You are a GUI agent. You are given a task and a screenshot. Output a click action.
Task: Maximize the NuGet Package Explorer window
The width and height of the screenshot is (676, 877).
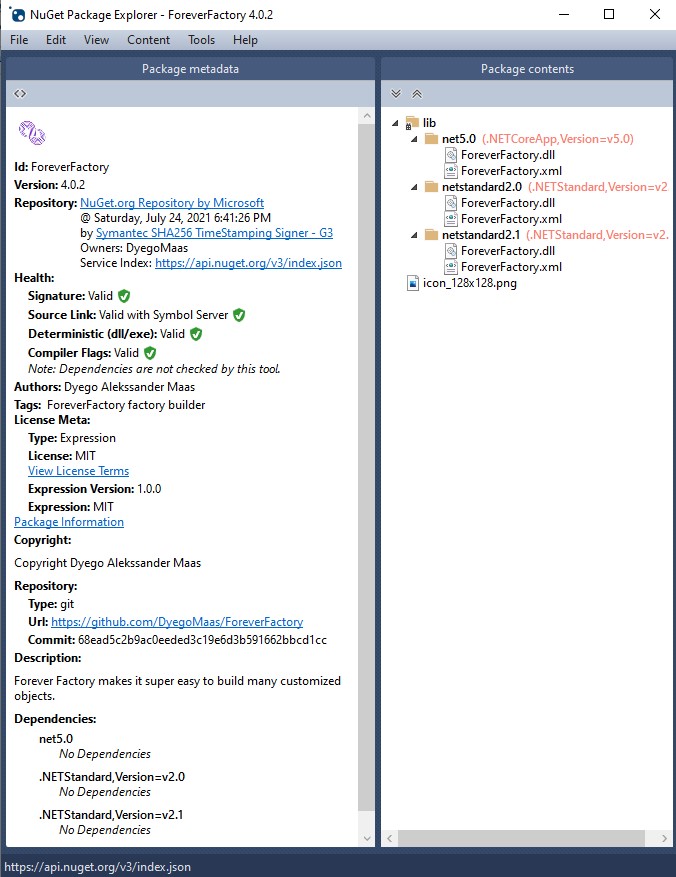(609, 15)
